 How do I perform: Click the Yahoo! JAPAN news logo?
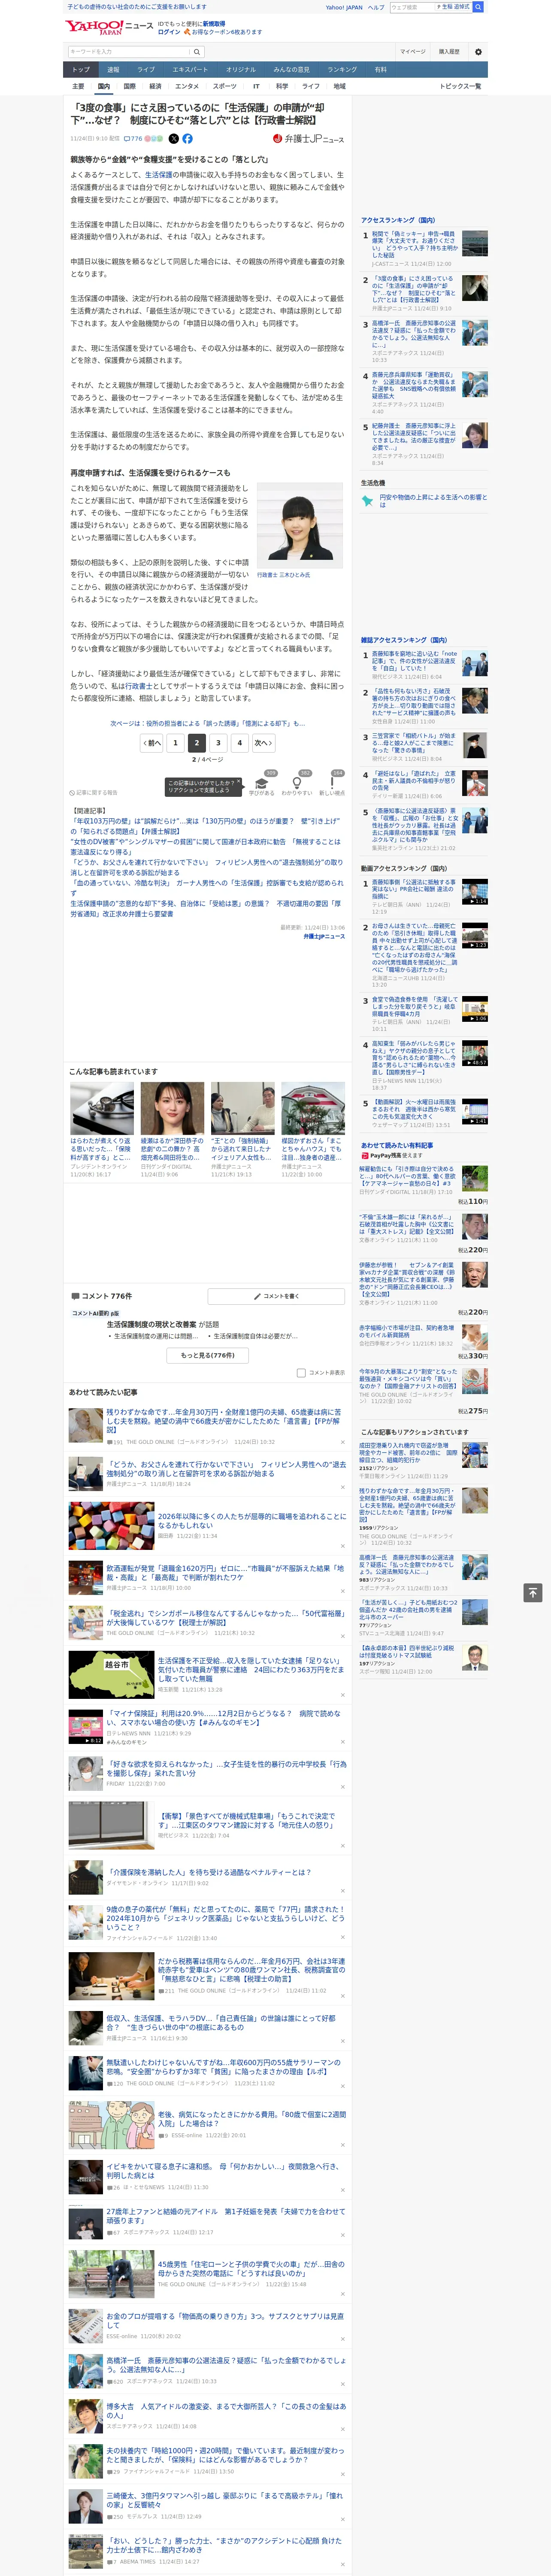point(109,27)
